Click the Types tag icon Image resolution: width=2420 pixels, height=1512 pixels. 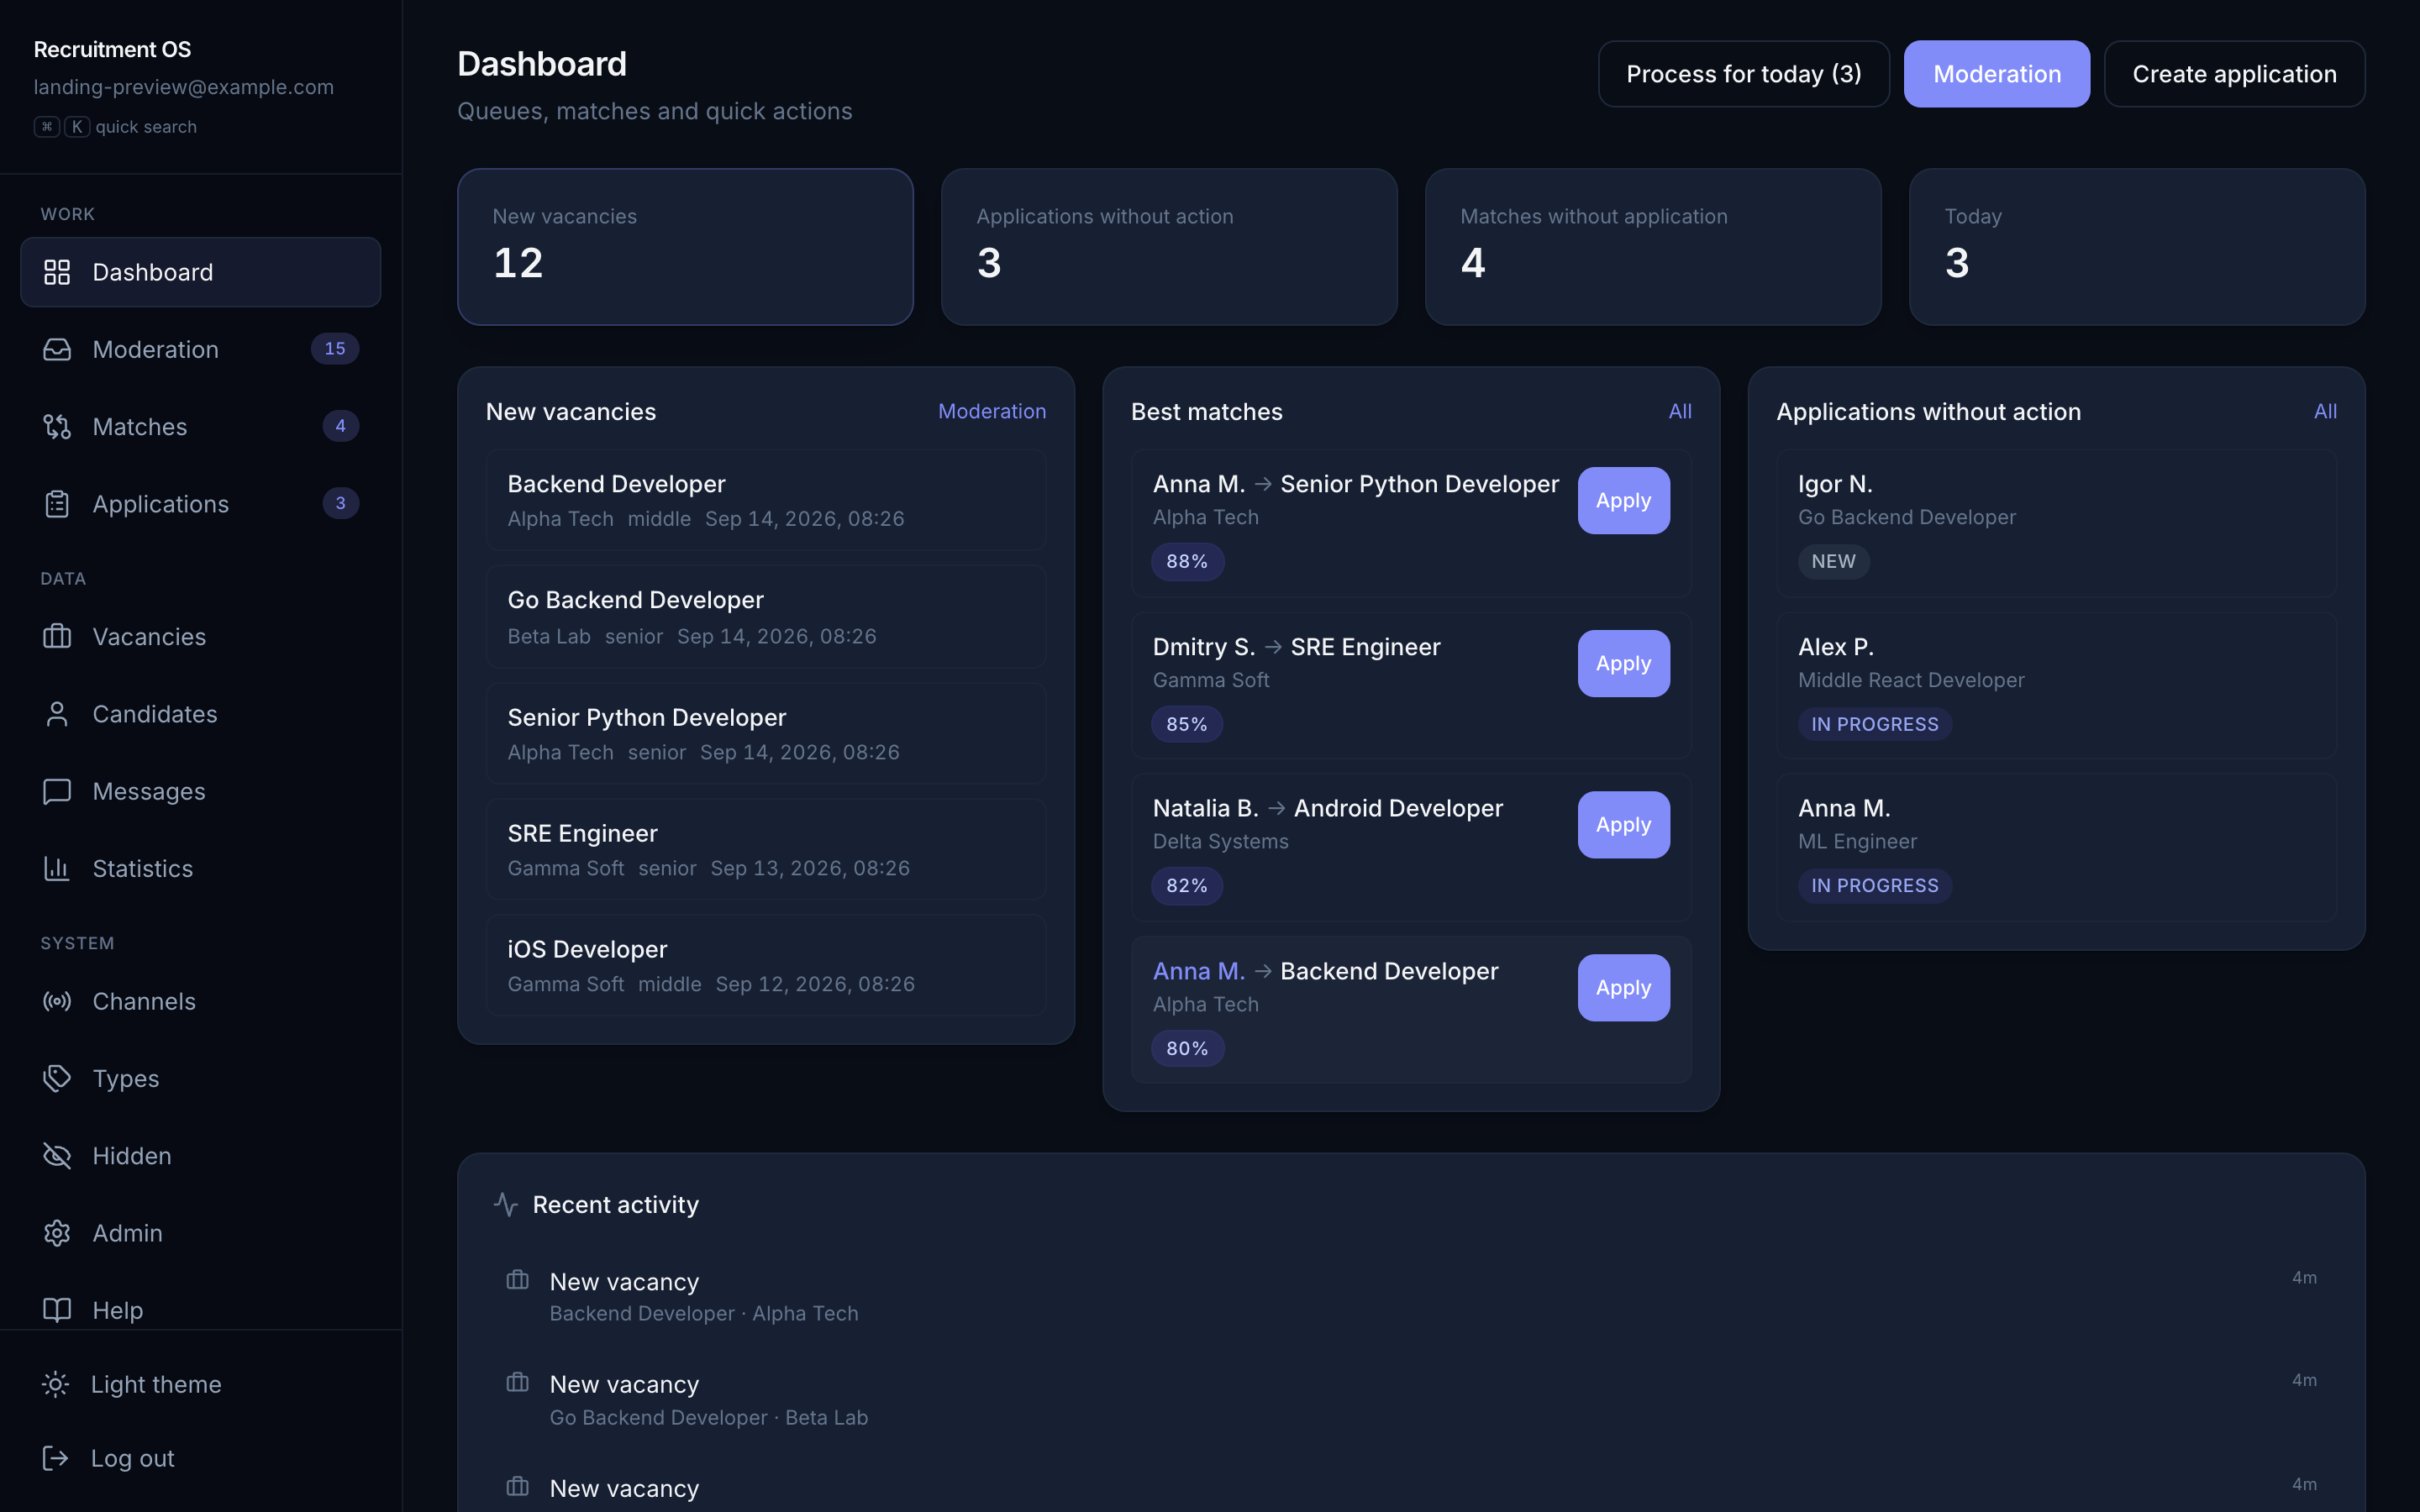57,1078
